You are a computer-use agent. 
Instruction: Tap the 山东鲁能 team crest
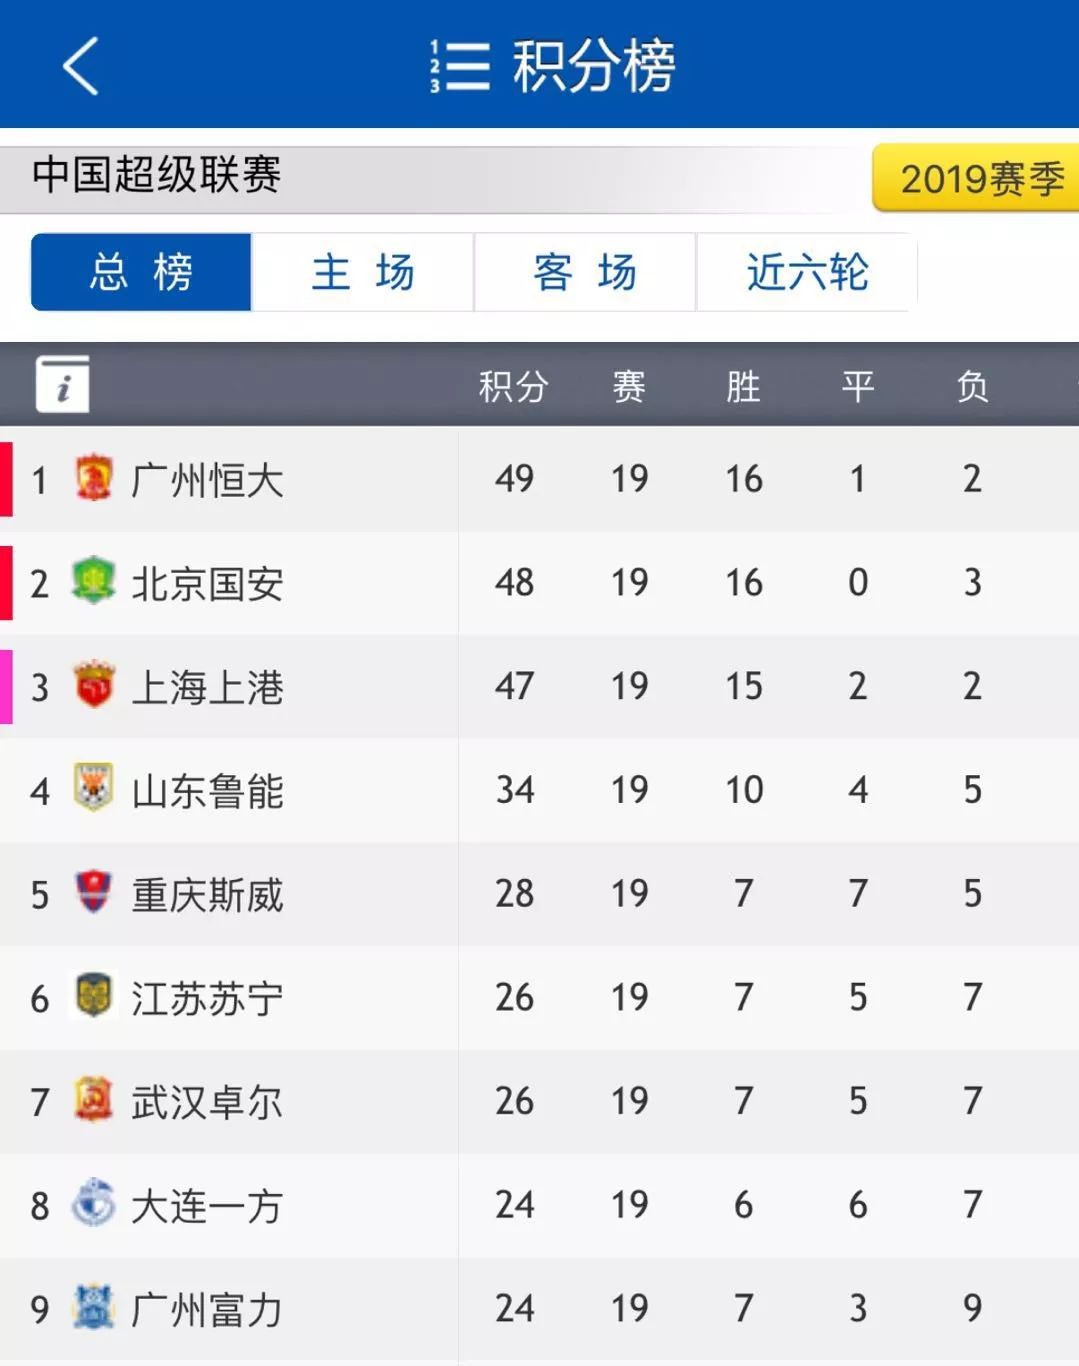94,788
